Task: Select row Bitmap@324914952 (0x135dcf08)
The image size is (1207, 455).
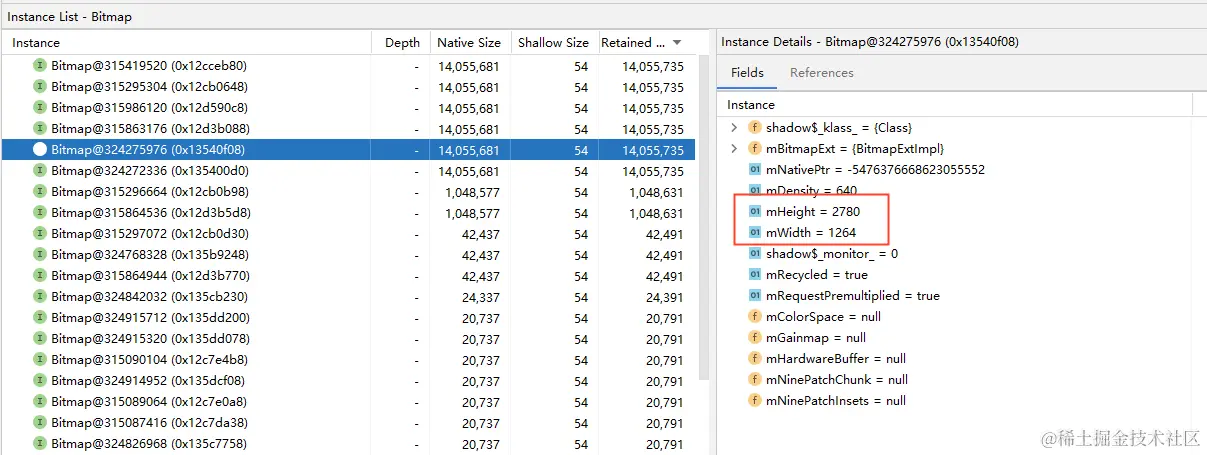Action: coord(347,381)
